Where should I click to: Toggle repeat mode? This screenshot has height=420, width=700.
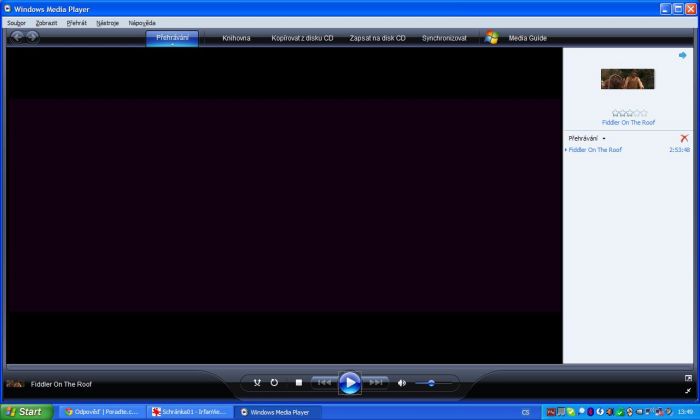[274, 383]
